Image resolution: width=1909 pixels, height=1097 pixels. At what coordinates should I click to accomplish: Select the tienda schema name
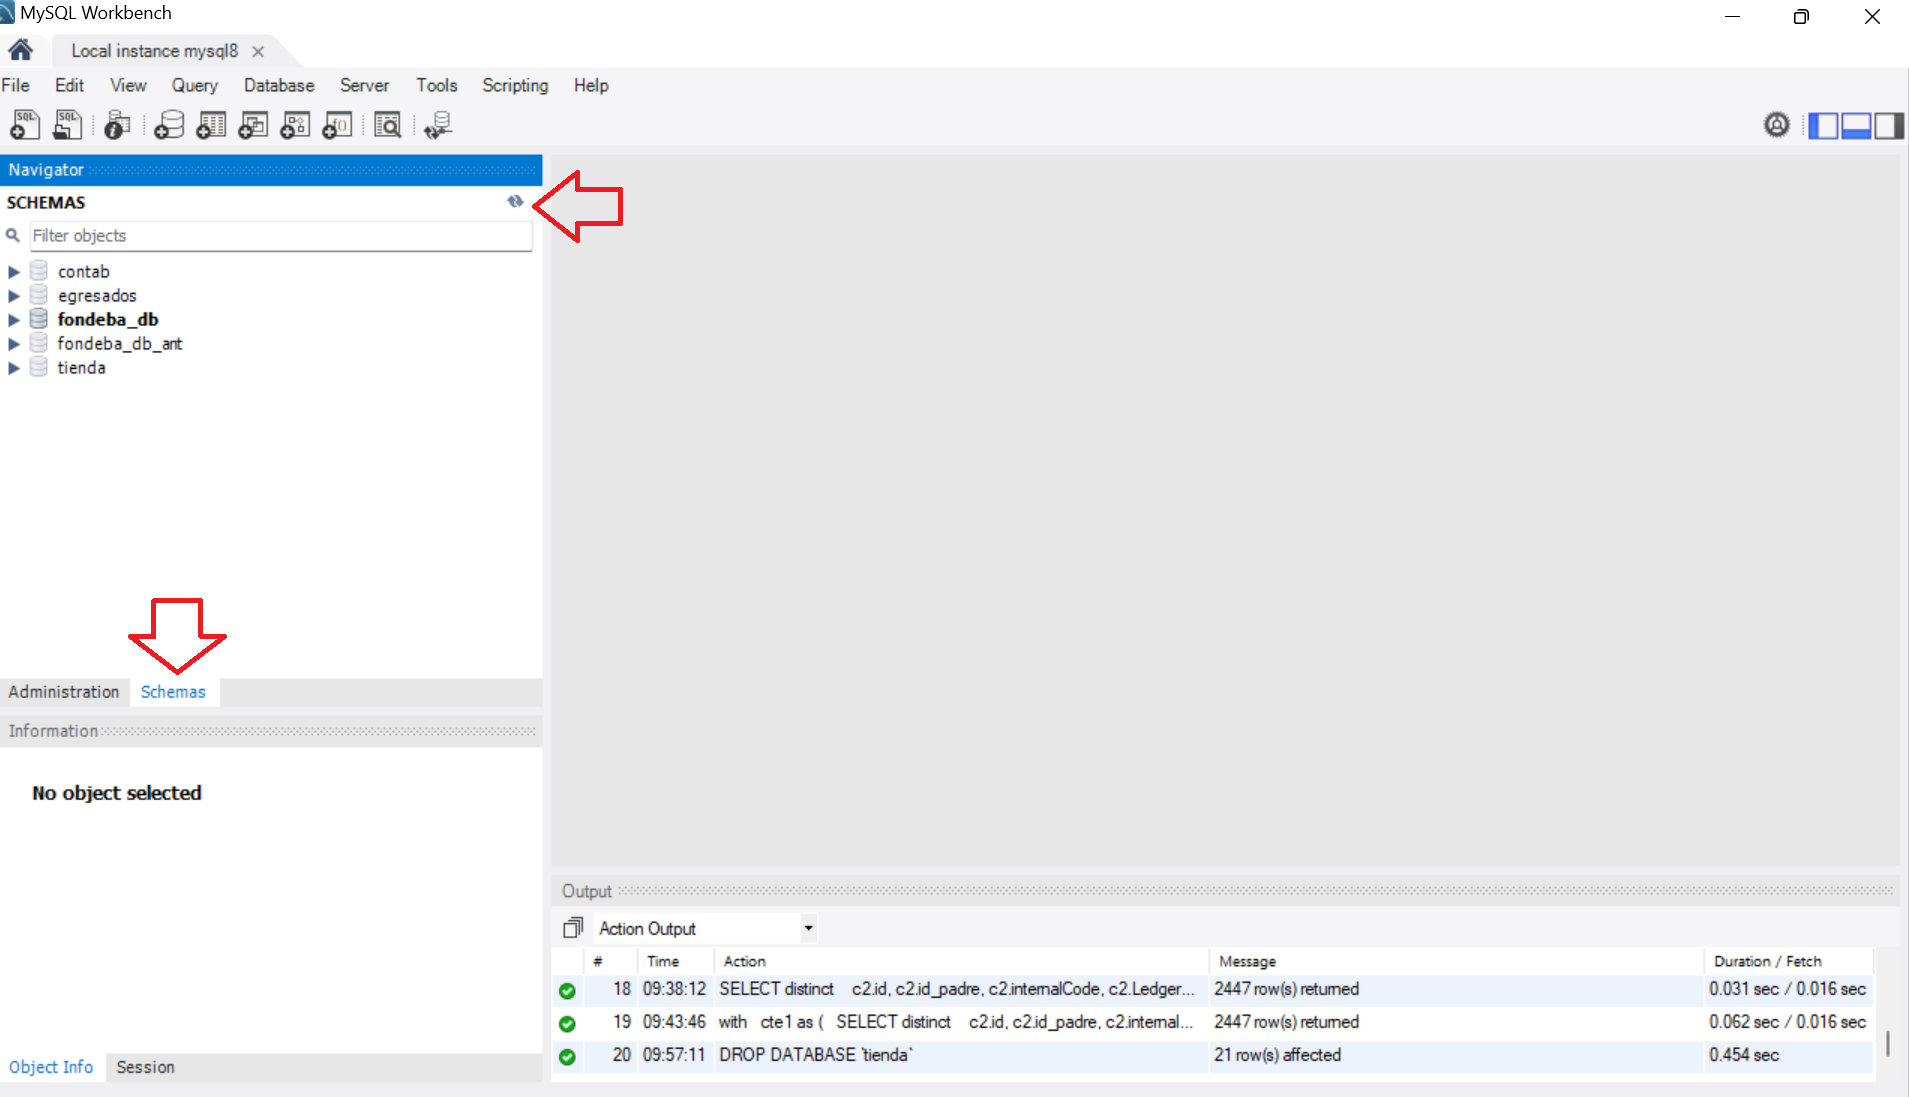pos(82,368)
